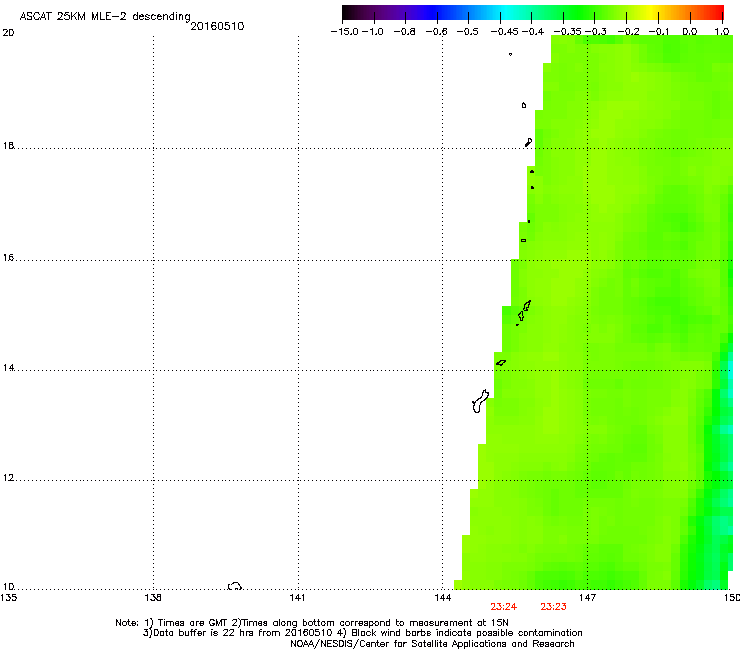Screen dimensions: 740x650
Task: Click the latitude label 16
Action: pyautogui.click(x=8, y=258)
